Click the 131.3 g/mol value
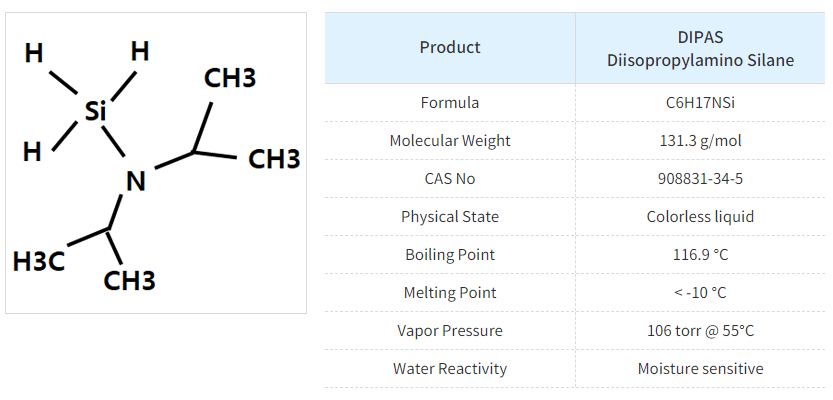Image resolution: width=833 pixels, height=400 pixels. click(700, 141)
